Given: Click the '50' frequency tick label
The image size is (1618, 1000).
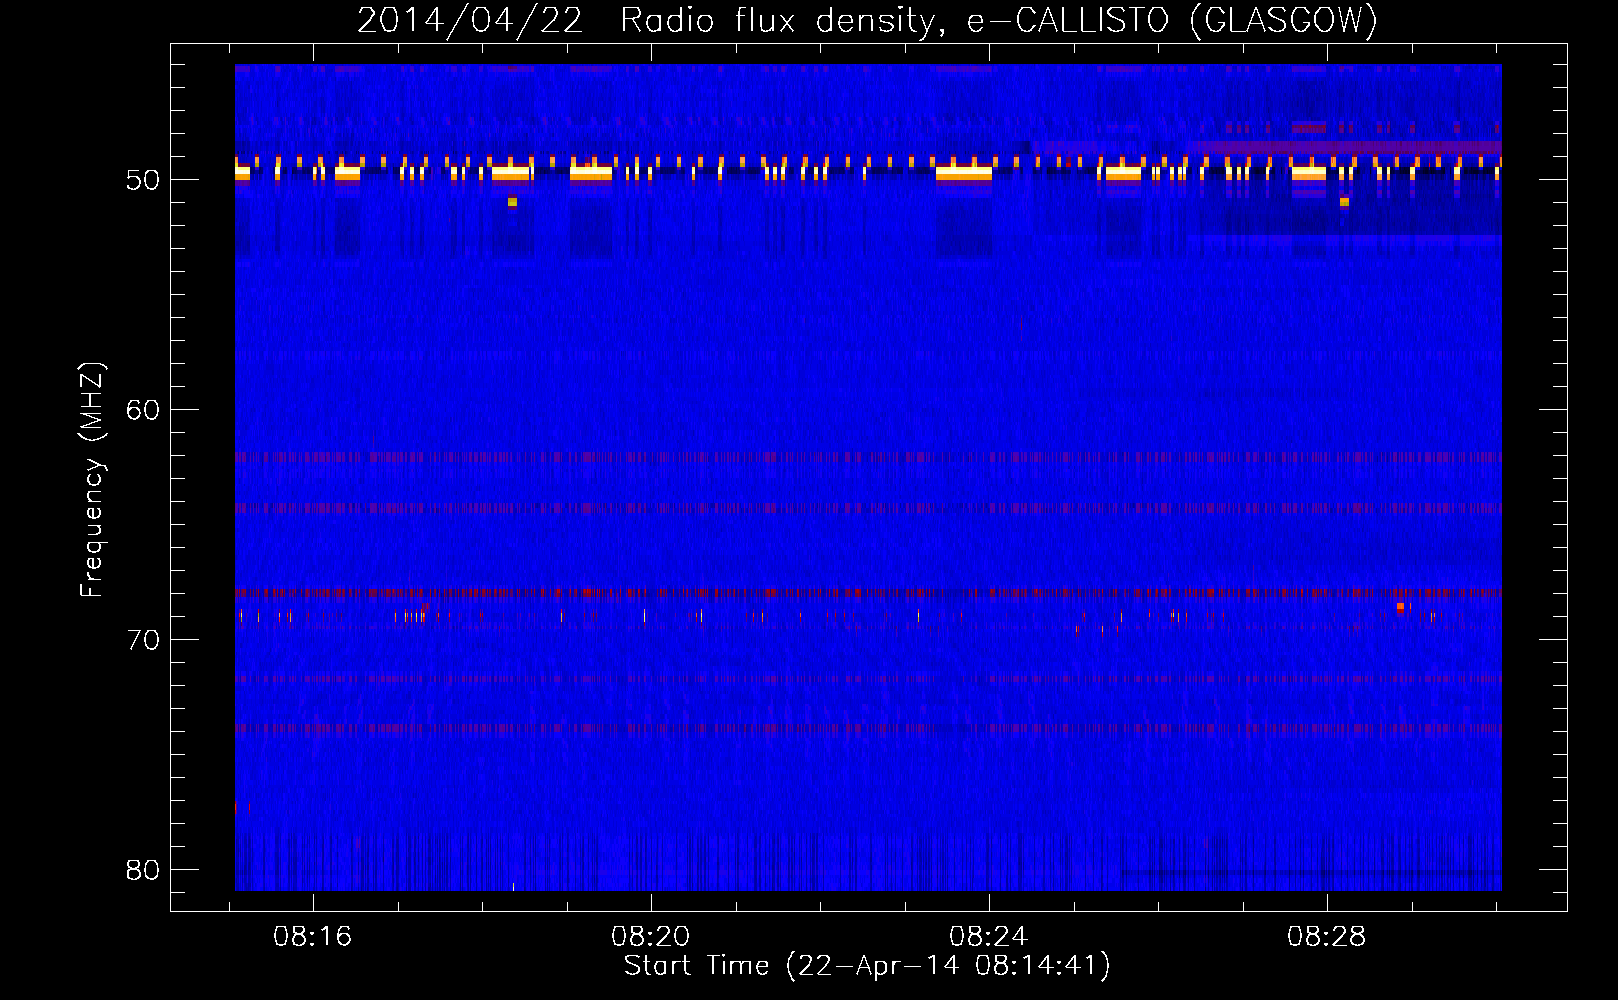Looking at the screenshot, I should pyautogui.click(x=143, y=180).
